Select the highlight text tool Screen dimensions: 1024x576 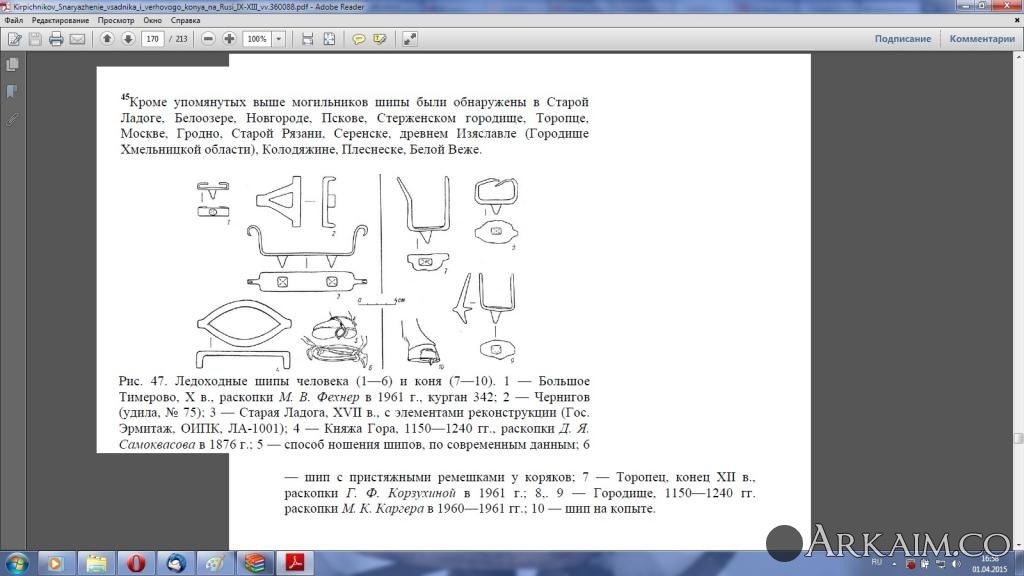380,39
